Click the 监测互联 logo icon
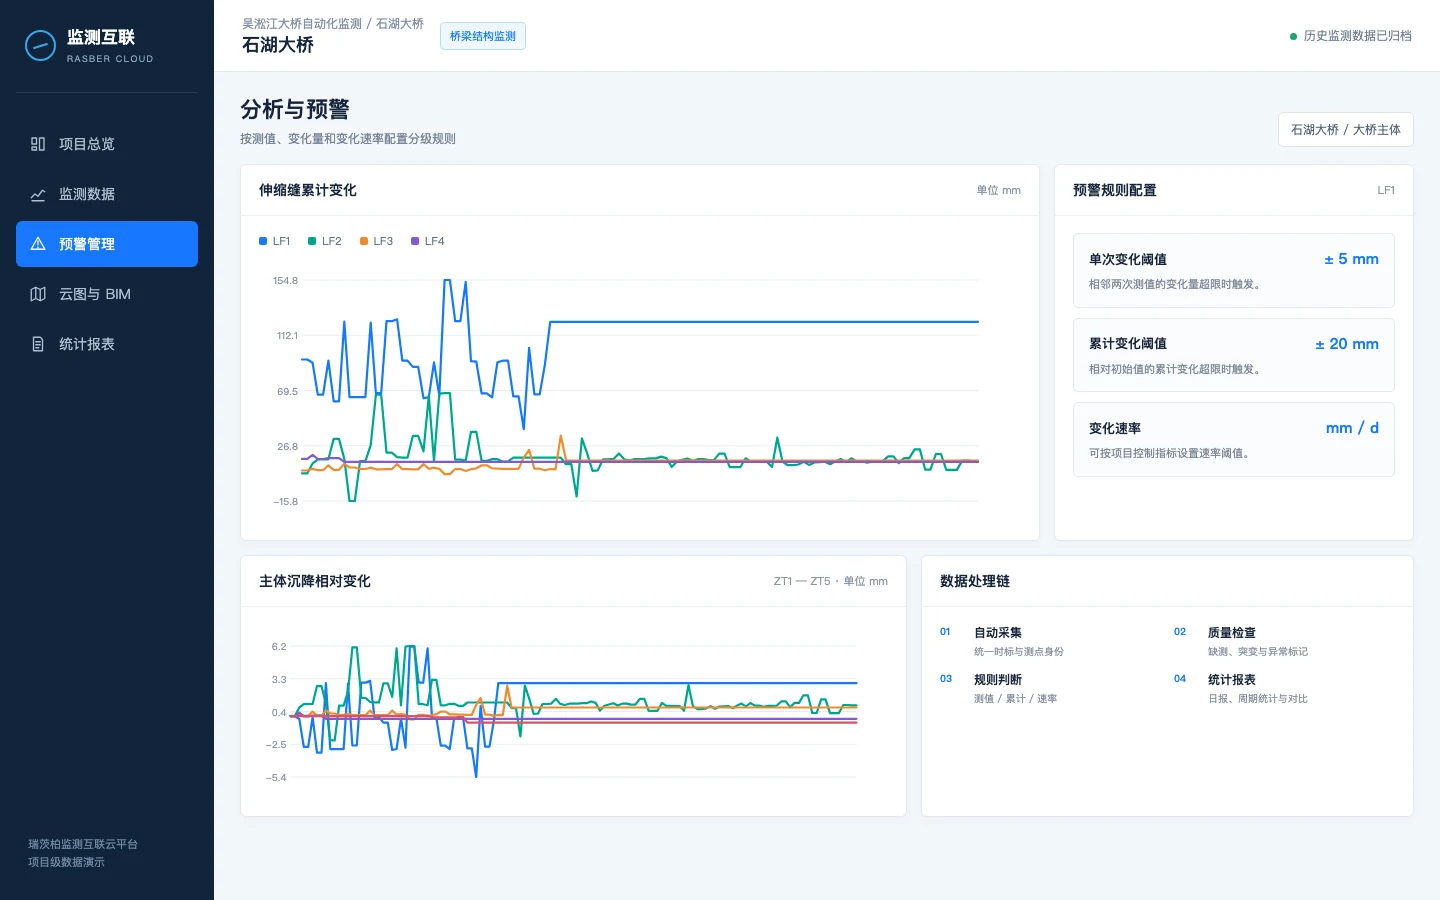The height and width of the screenshot is (900, 1440). pyautogui.click(x=40, y=45)
